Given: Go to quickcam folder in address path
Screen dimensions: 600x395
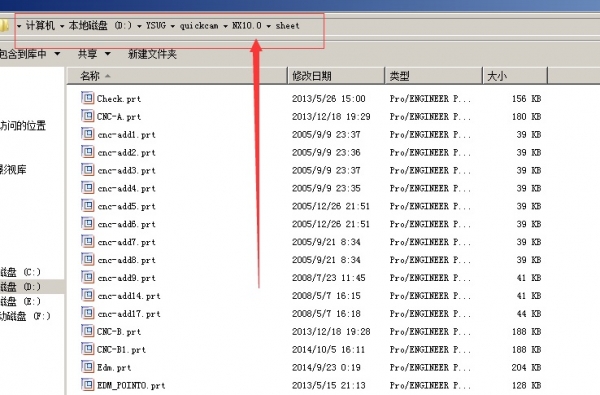Looking at the screenshot, I should point(199,26).
